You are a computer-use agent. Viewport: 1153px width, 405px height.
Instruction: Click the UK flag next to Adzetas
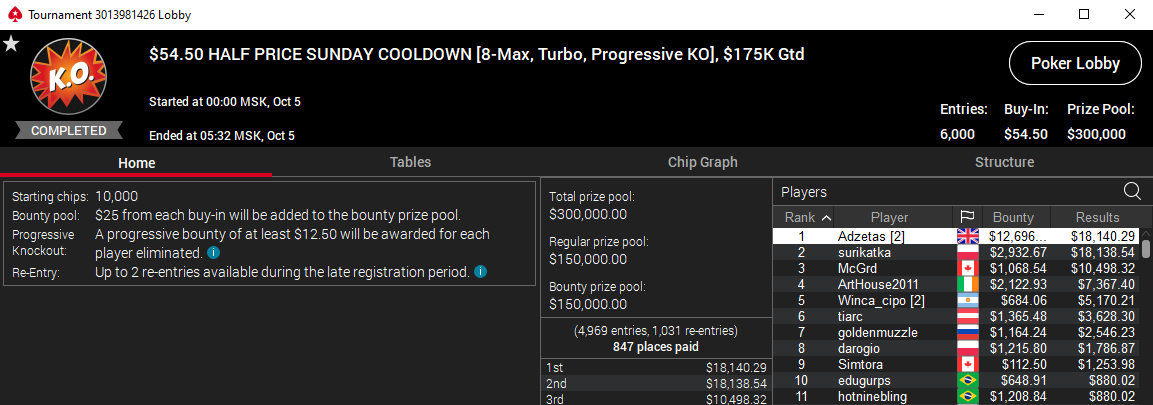coord(967,236)
